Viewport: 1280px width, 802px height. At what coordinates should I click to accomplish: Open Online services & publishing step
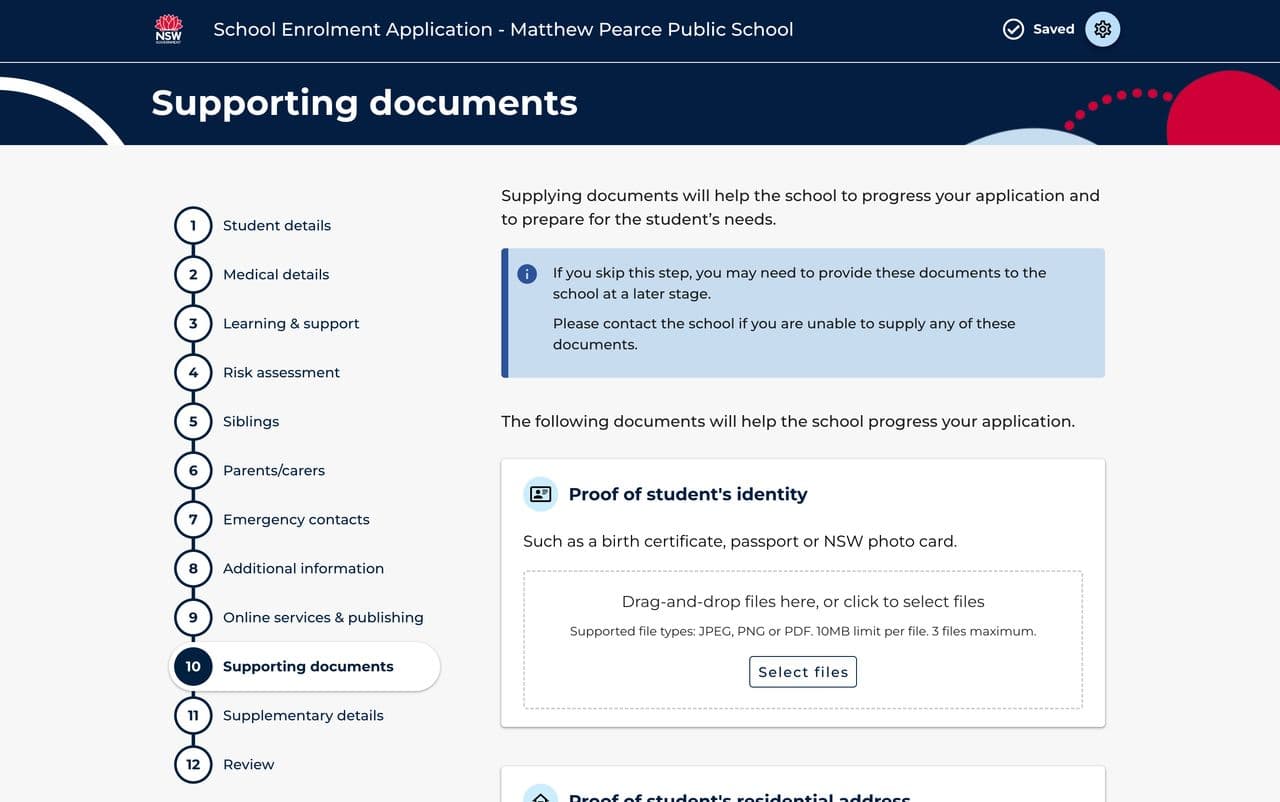coord(323,617)
